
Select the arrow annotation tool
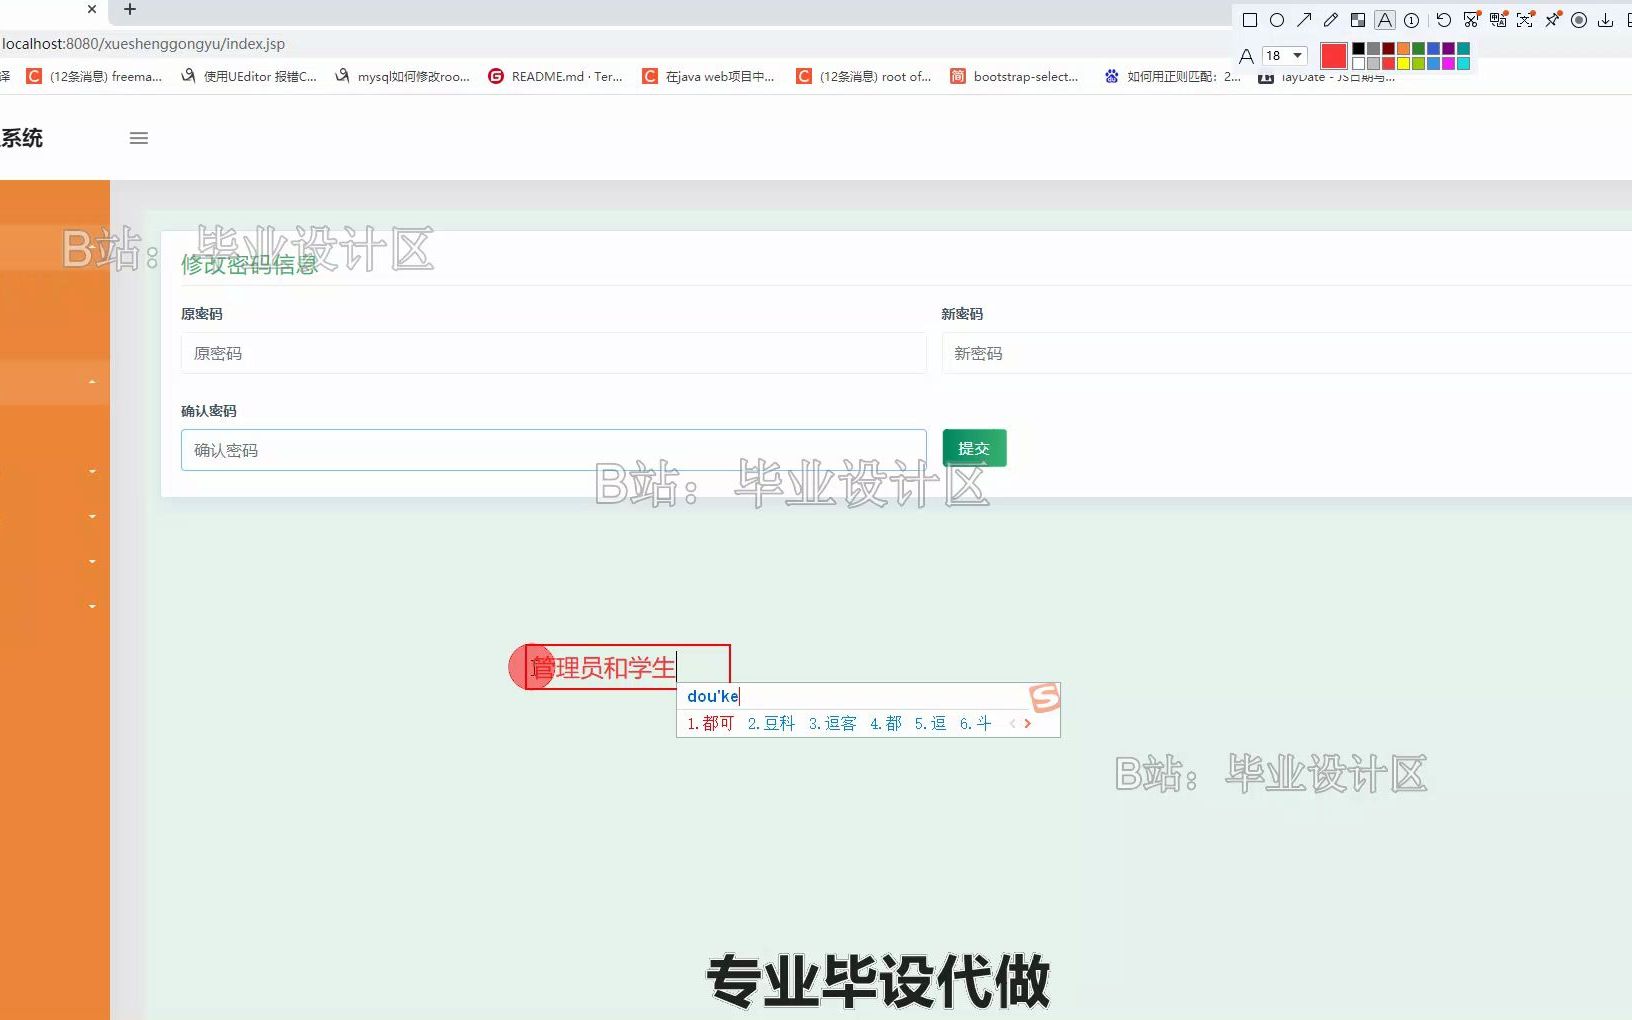click(1304, 20)
